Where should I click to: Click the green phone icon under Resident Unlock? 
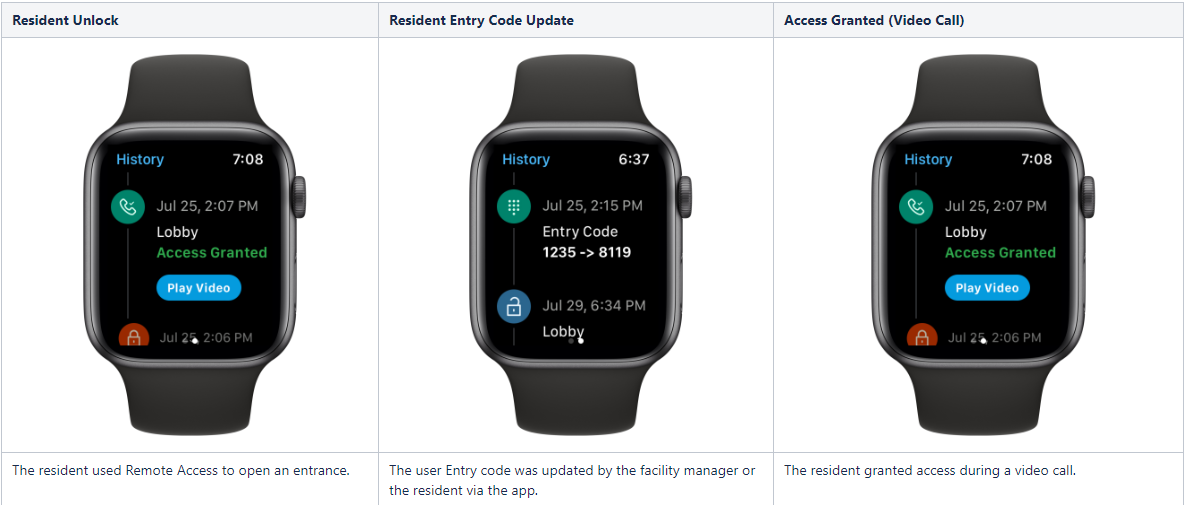tap(128, 208)
